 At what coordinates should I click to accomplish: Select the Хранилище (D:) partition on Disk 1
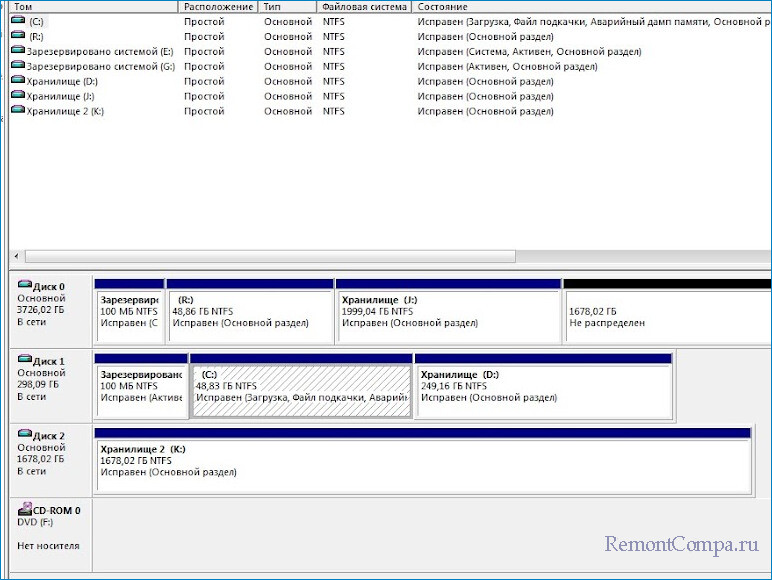542,386
